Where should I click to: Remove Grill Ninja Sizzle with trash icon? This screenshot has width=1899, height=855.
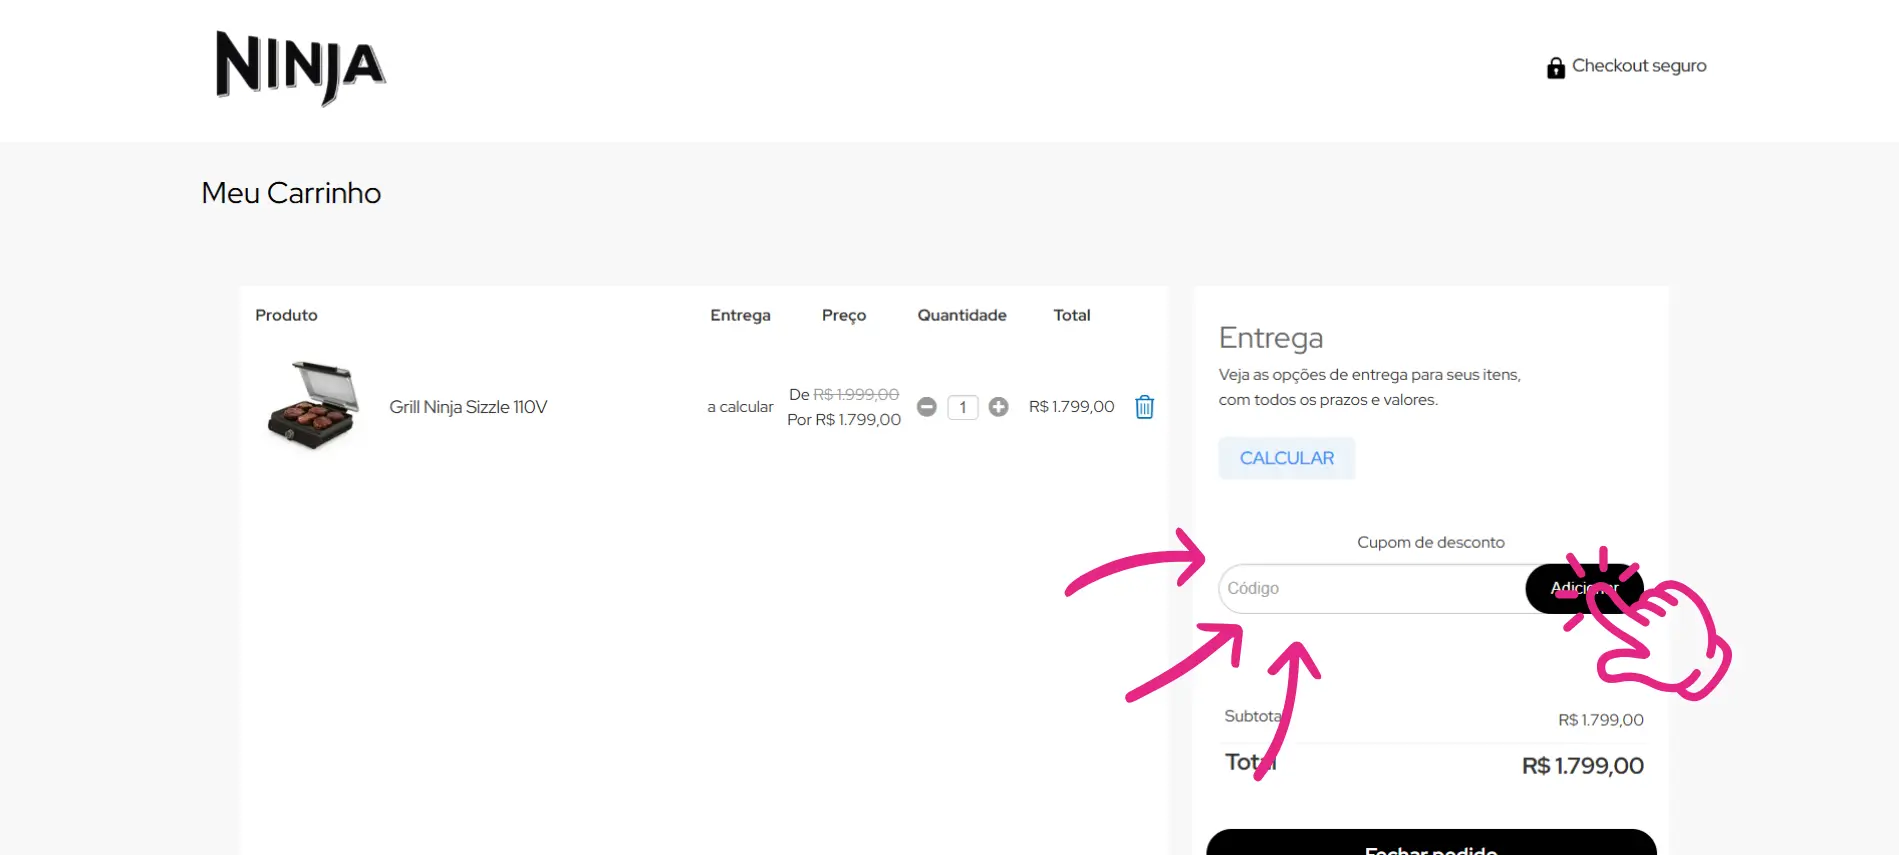(1145, 407)
